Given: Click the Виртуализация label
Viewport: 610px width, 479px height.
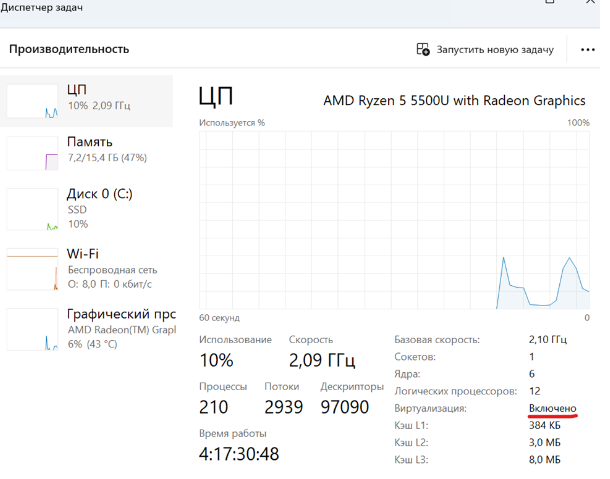Looking at the screenshot, I should coord(430,408).
